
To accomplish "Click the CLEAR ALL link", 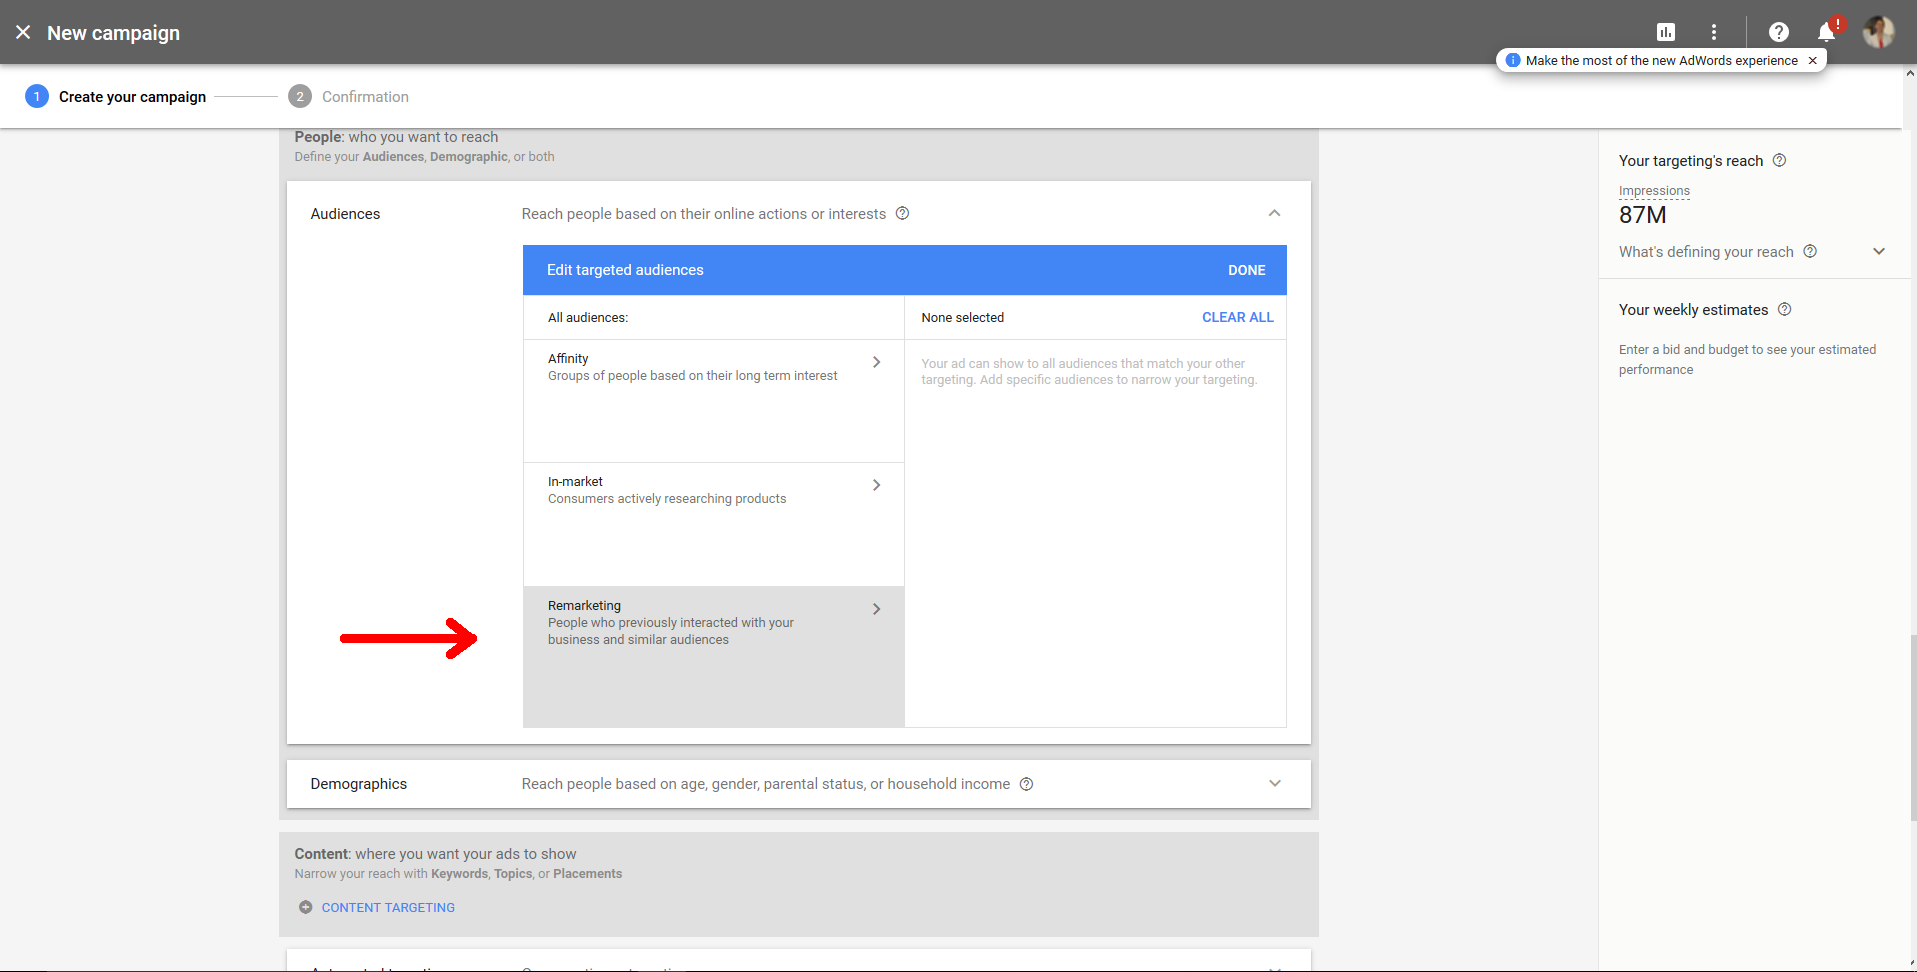I will click(x=1237, y=317).
